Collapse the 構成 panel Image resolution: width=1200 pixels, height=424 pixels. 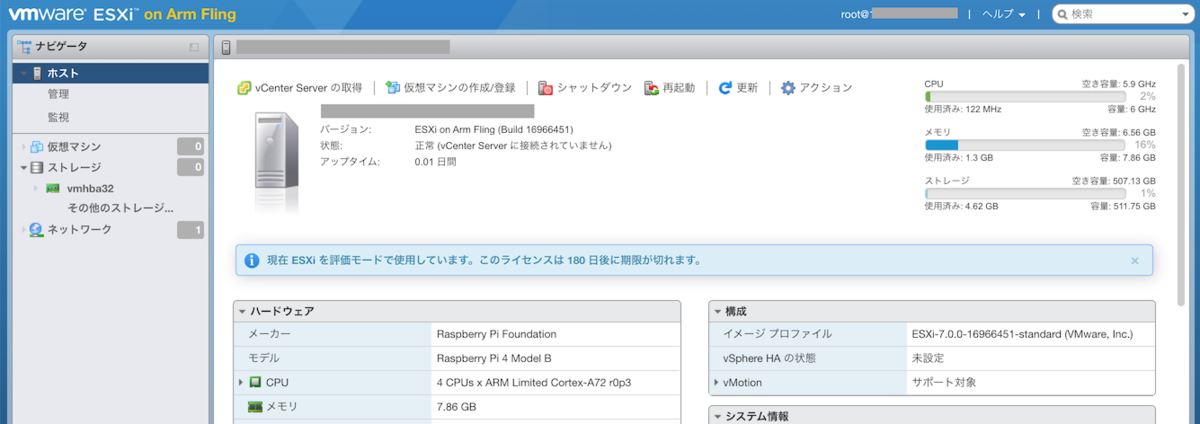pos(717,312)
